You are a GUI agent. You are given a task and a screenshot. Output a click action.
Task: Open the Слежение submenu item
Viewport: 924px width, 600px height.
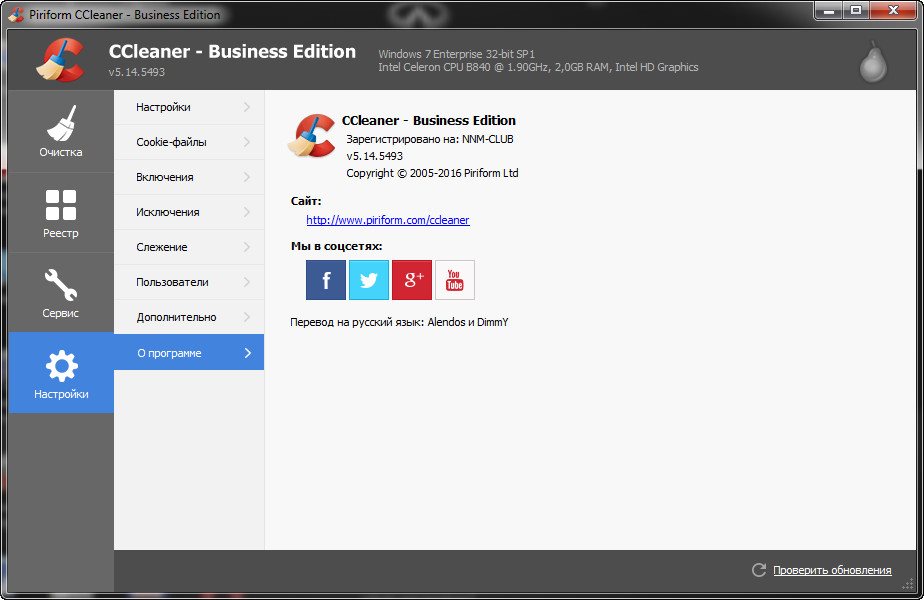tap(189, 247)
